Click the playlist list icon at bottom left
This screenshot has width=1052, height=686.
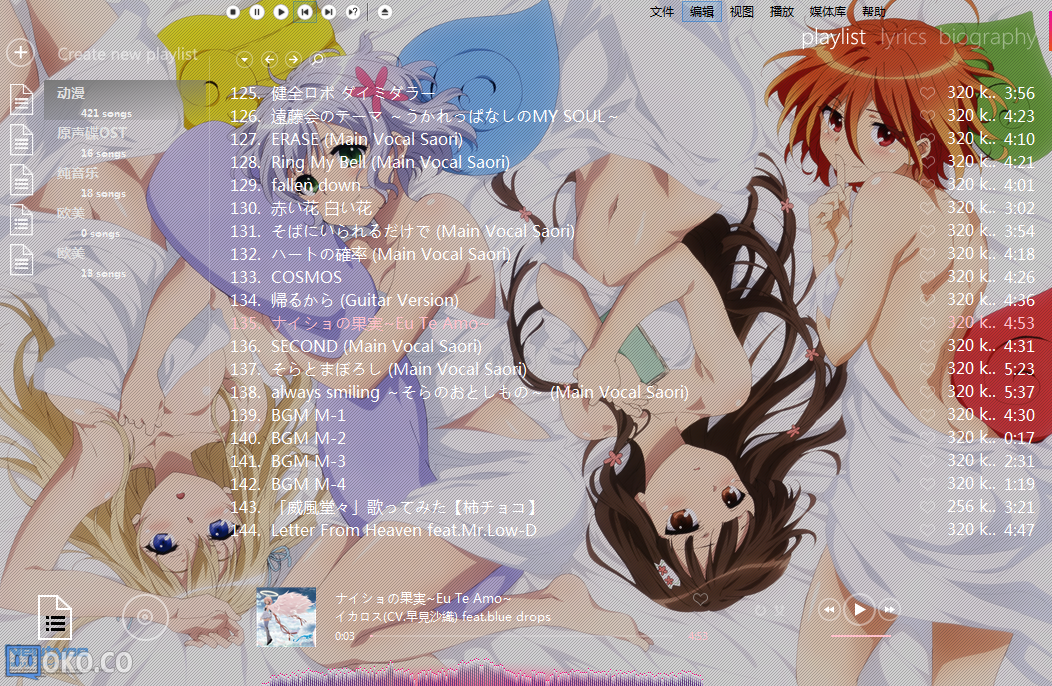tap(55, 618)
